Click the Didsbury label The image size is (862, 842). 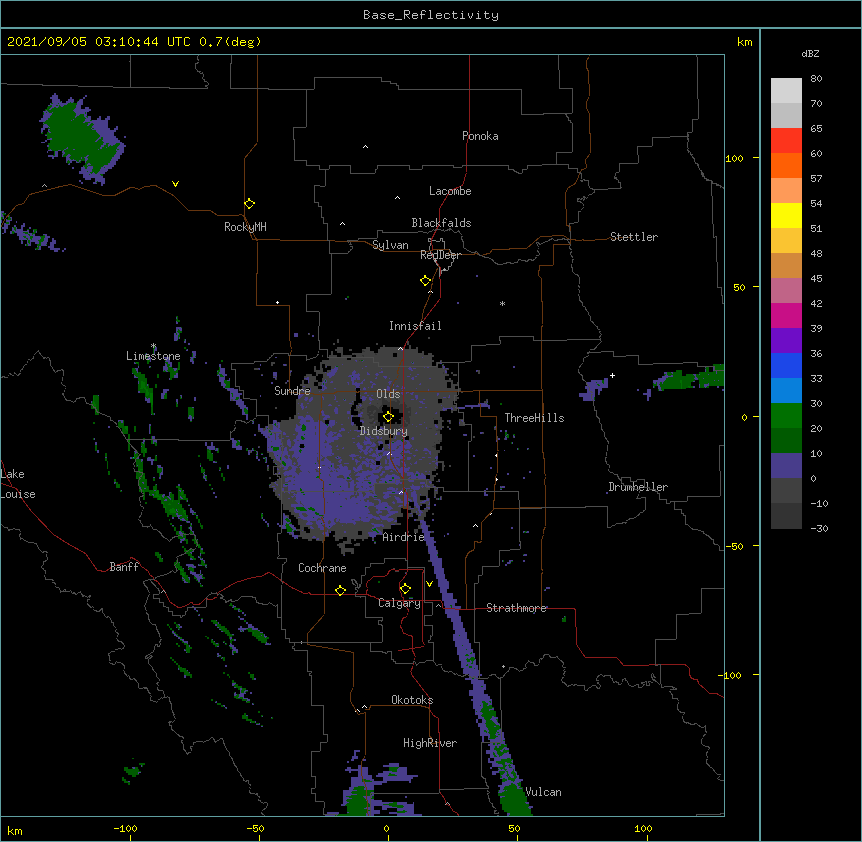384,431
